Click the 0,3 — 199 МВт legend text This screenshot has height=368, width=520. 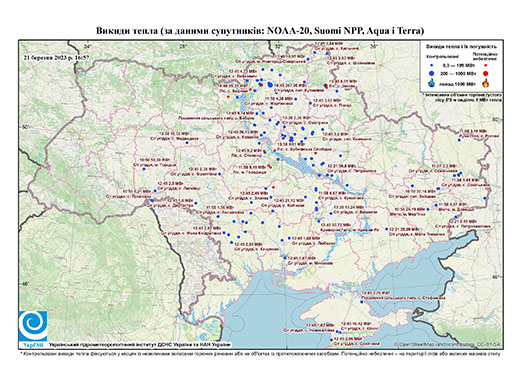(458, 66)
